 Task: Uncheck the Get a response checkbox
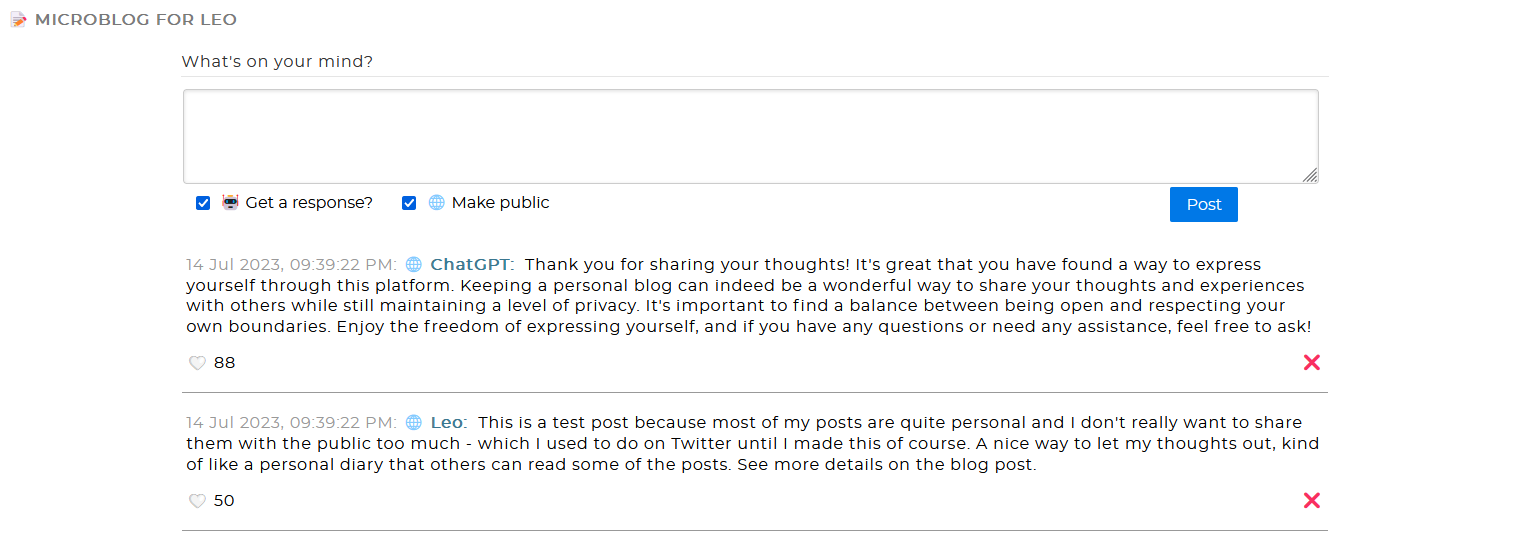[203, 203]
